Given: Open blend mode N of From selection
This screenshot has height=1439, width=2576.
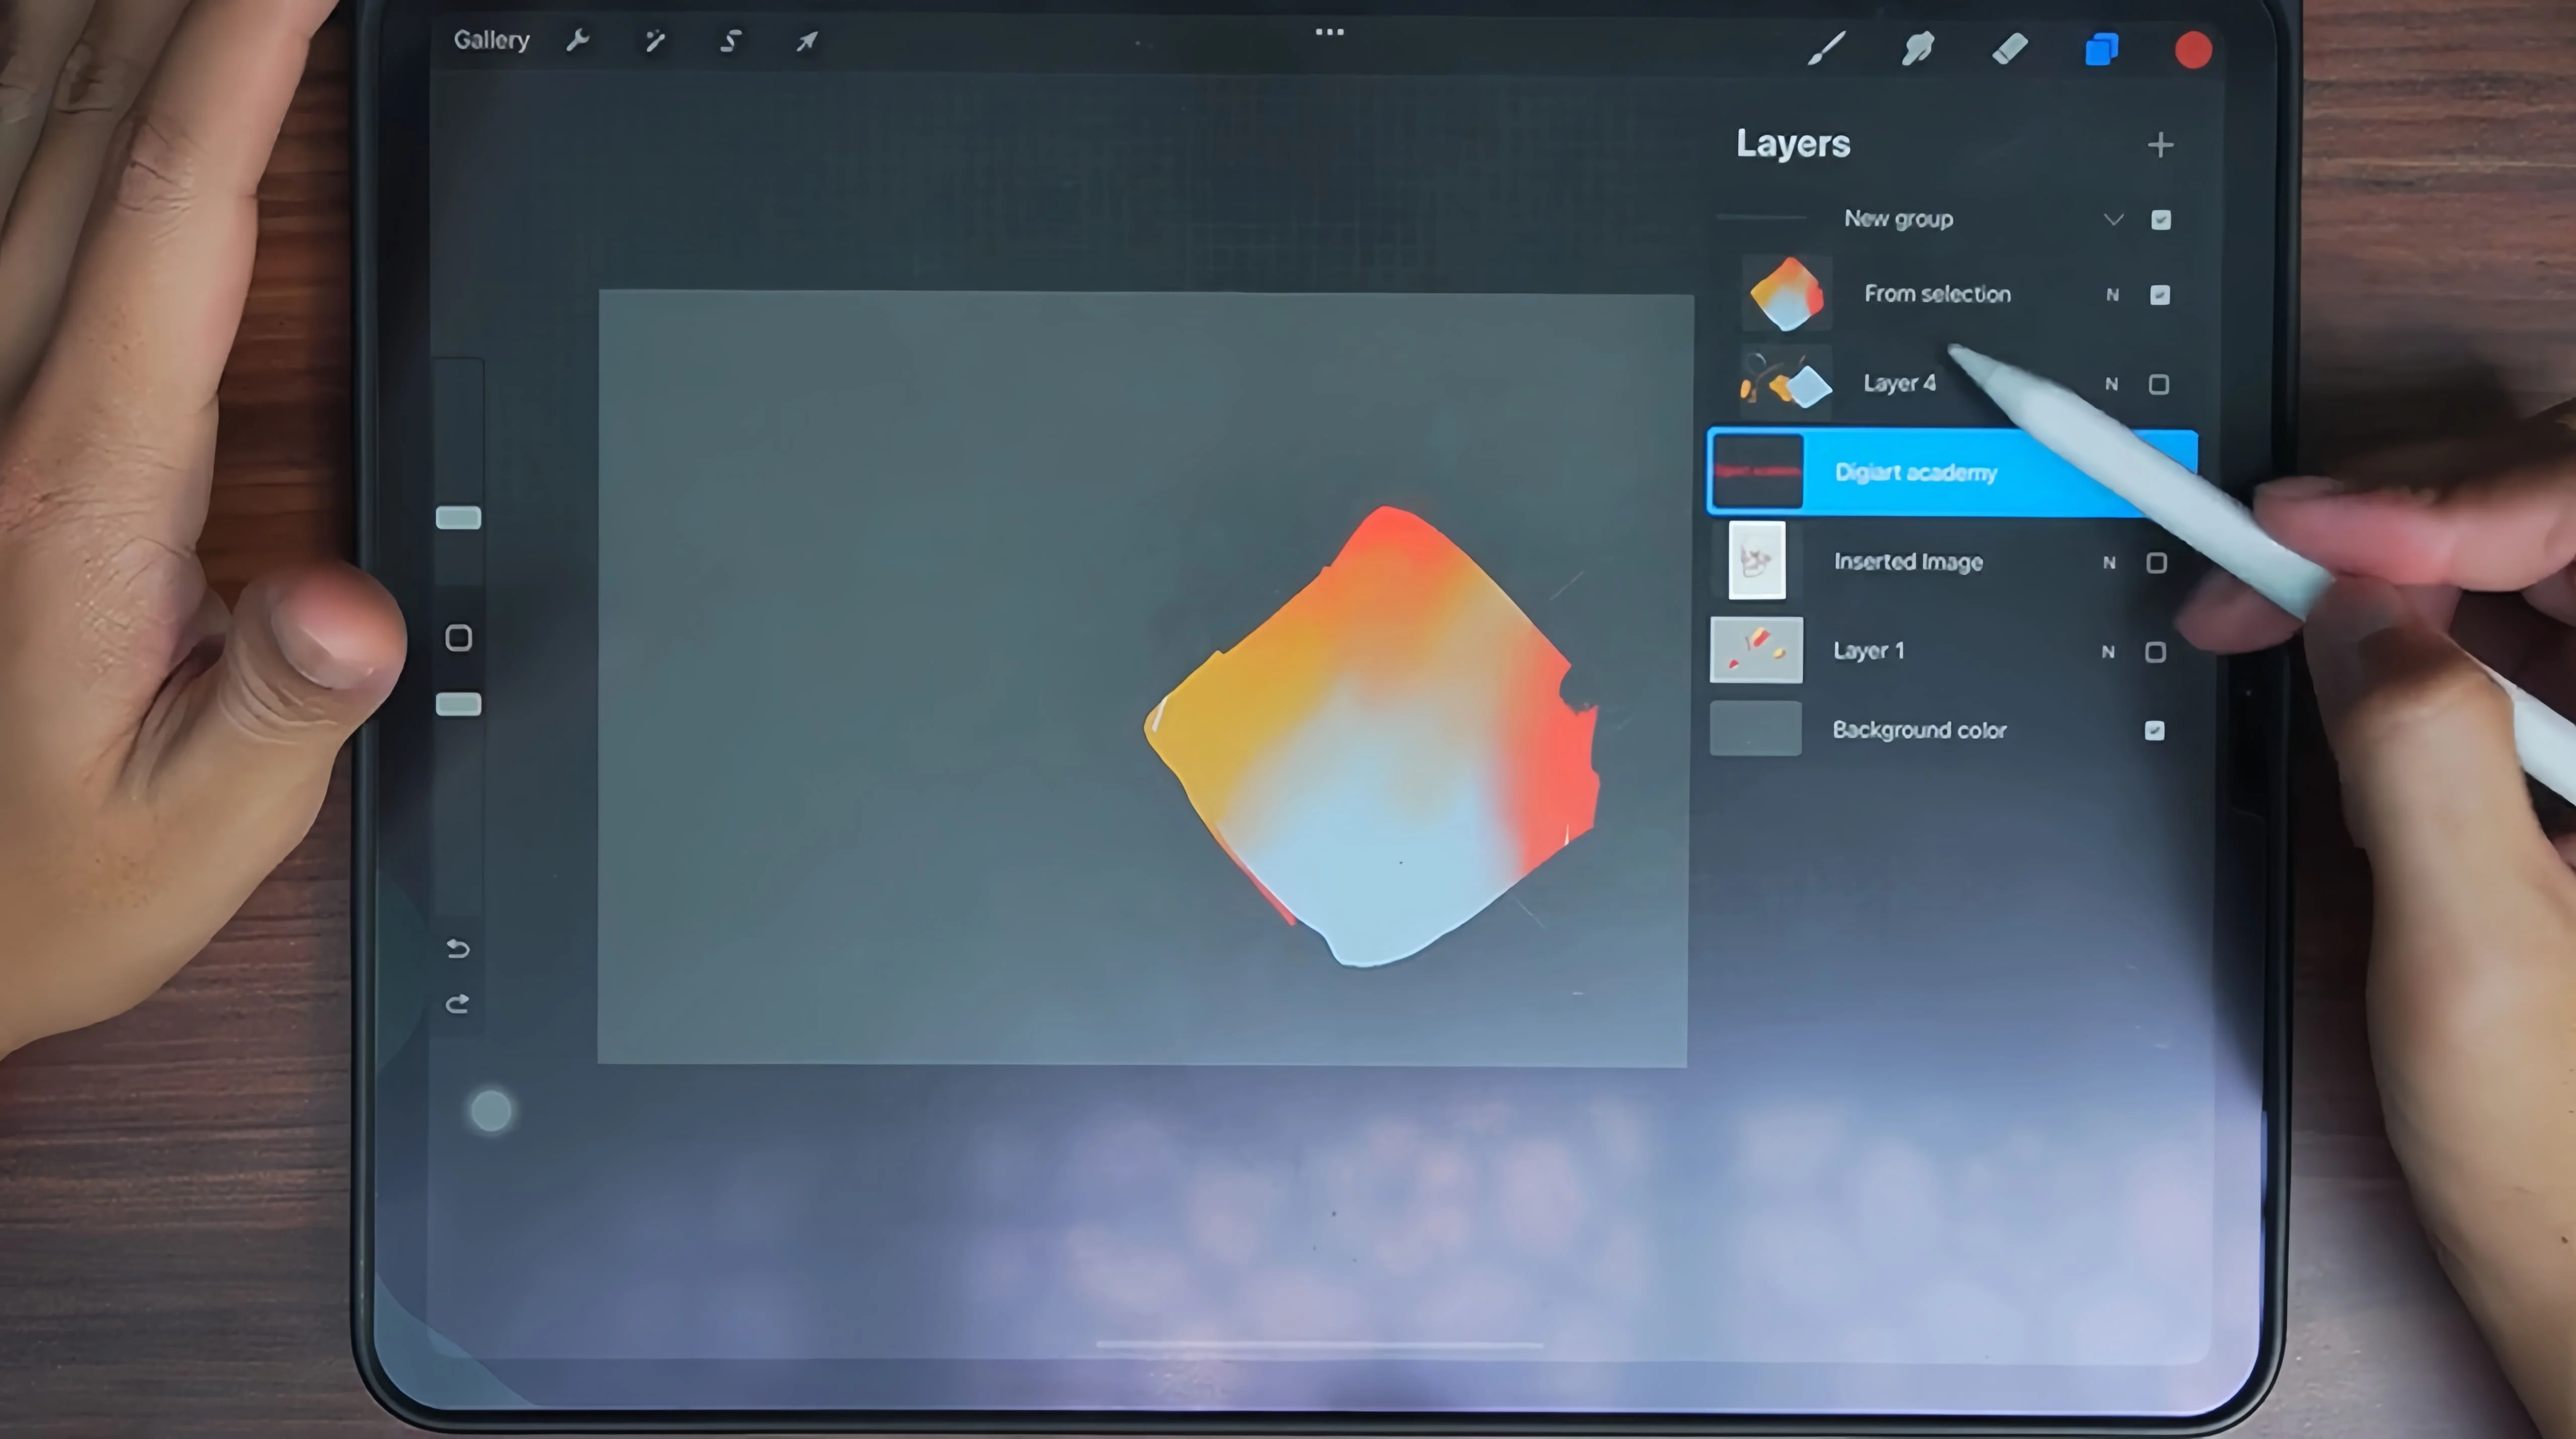Looking at the screenshot, I should (x=2112, y=295).
